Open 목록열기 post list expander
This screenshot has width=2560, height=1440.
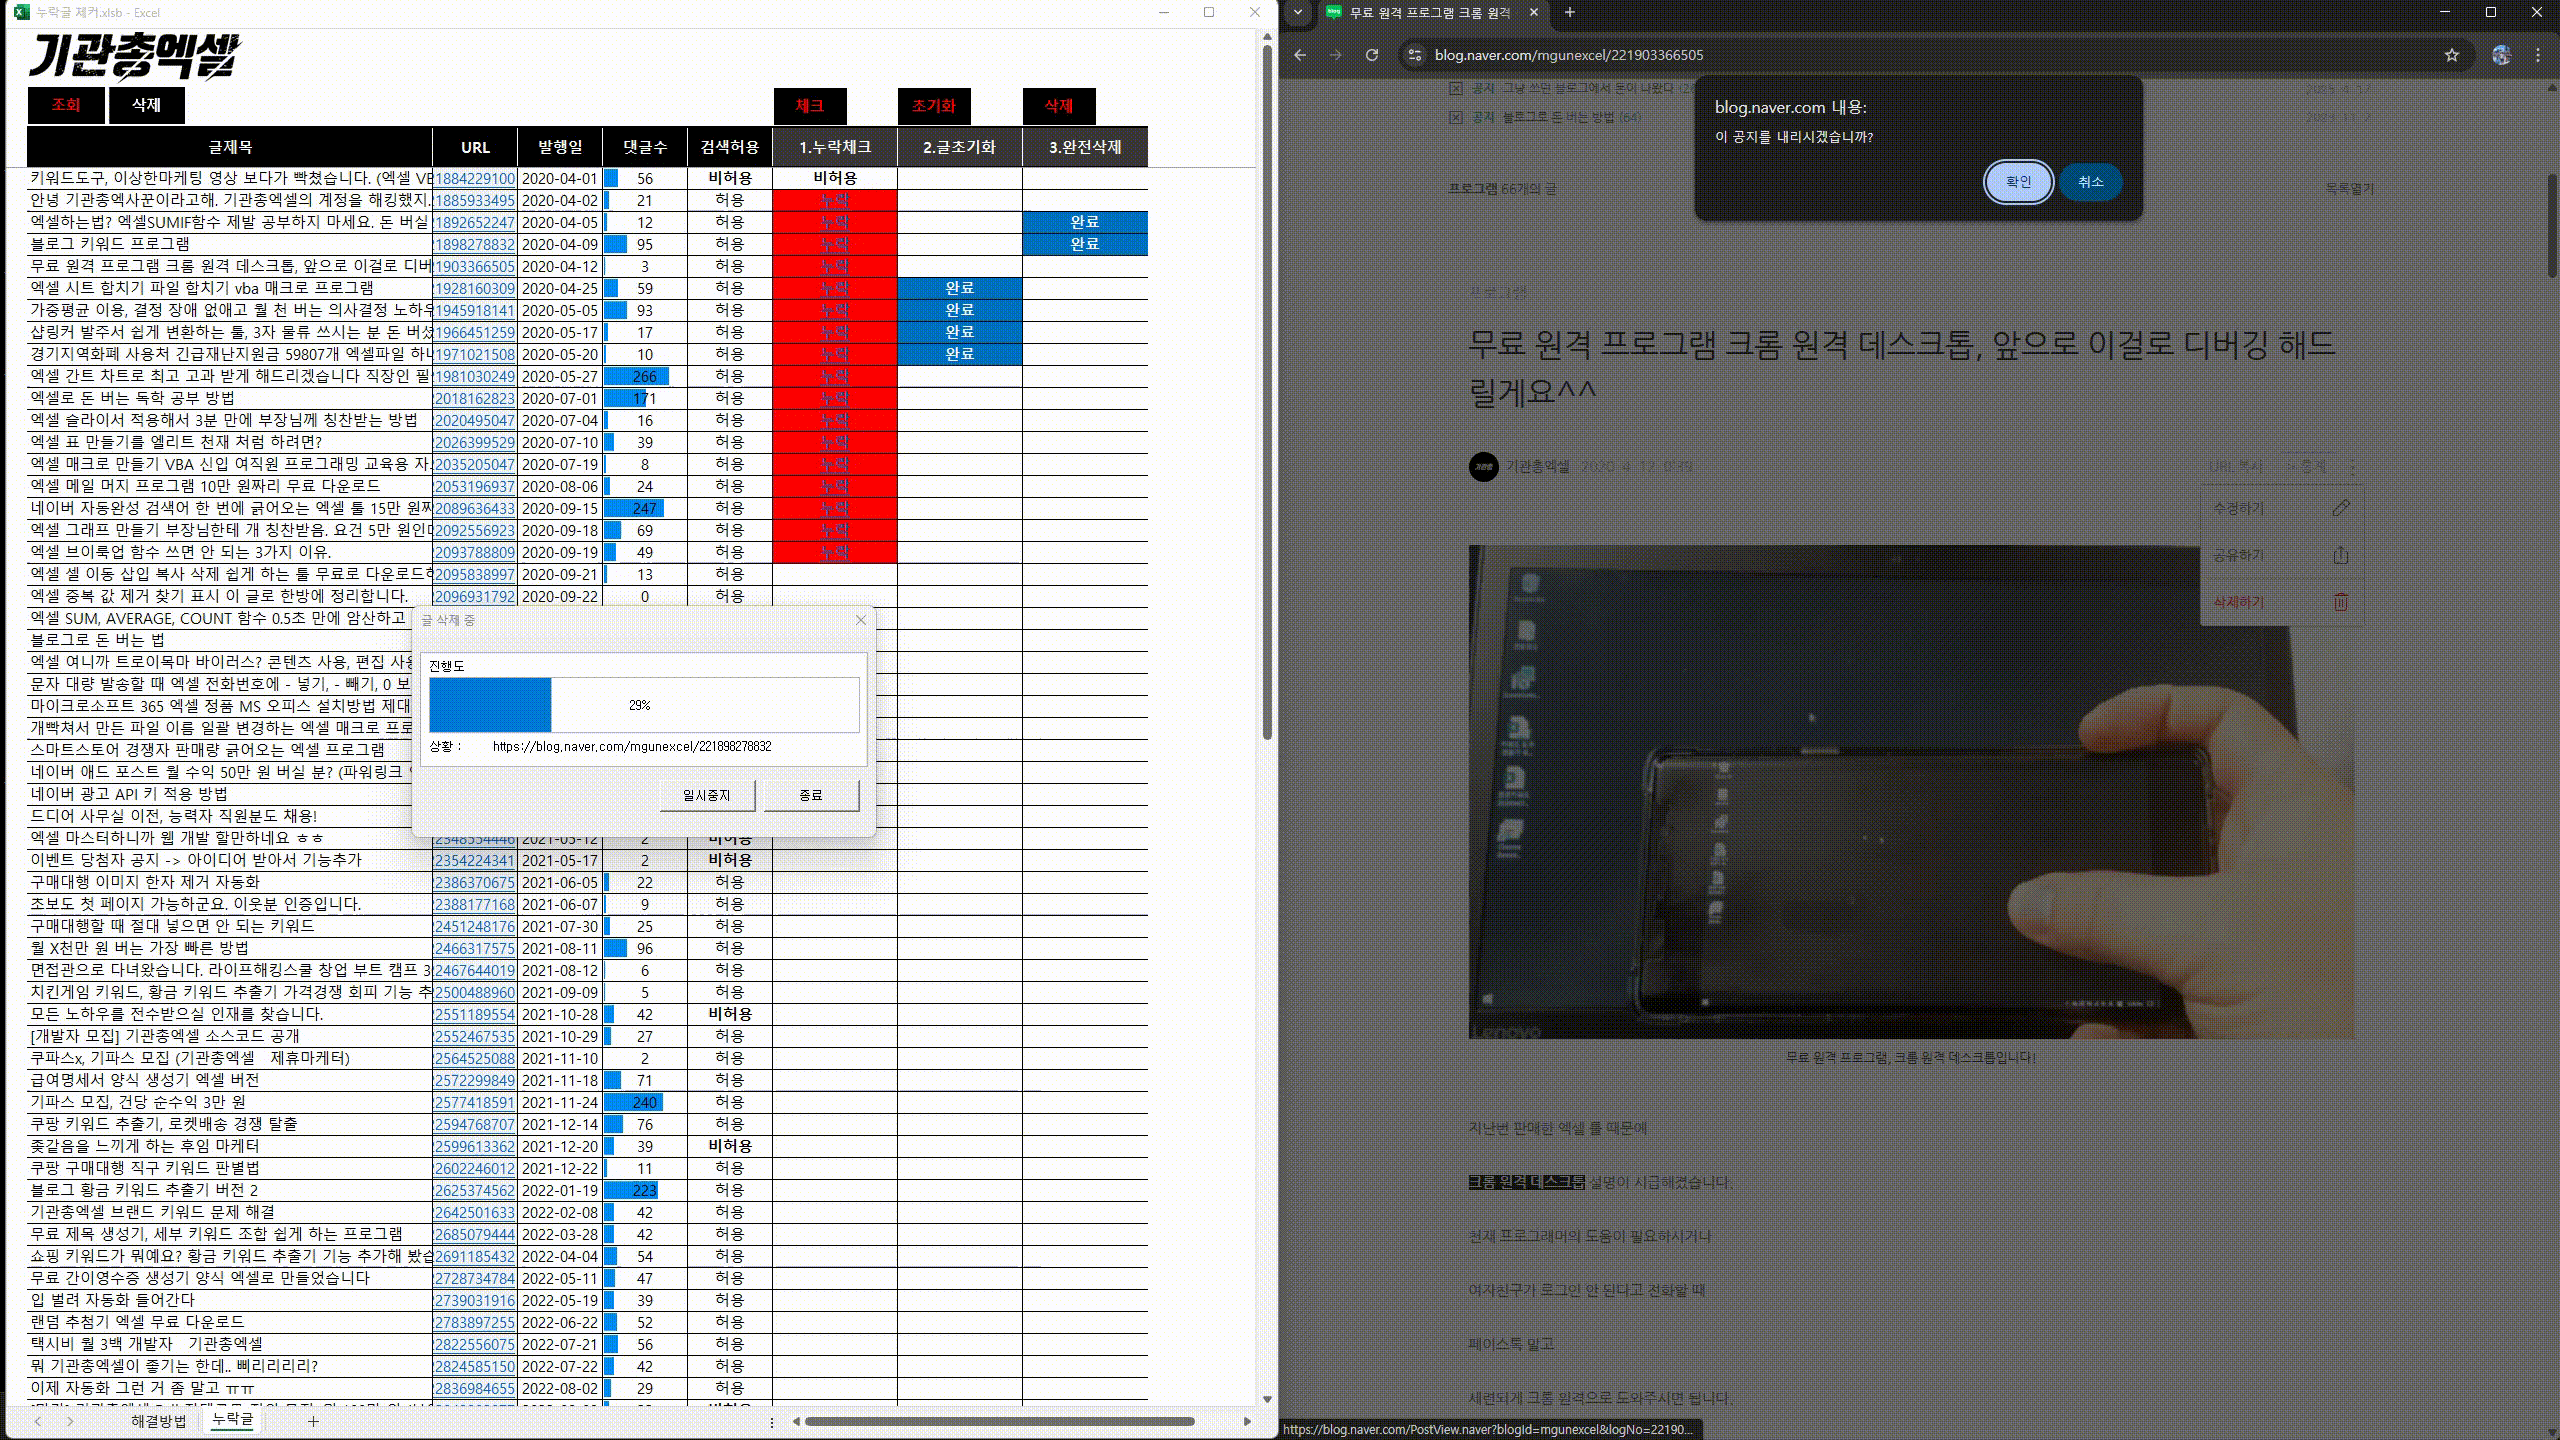tap(2348, 189)
